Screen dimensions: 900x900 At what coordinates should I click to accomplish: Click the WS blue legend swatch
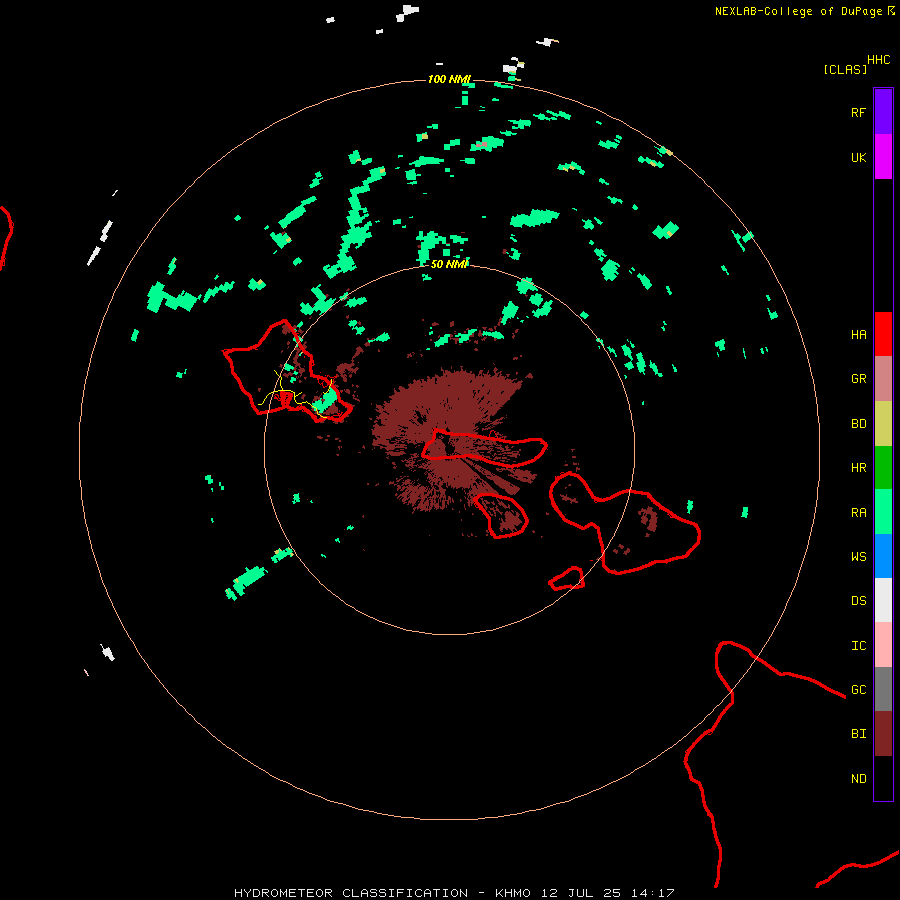(x=883, y=556)
